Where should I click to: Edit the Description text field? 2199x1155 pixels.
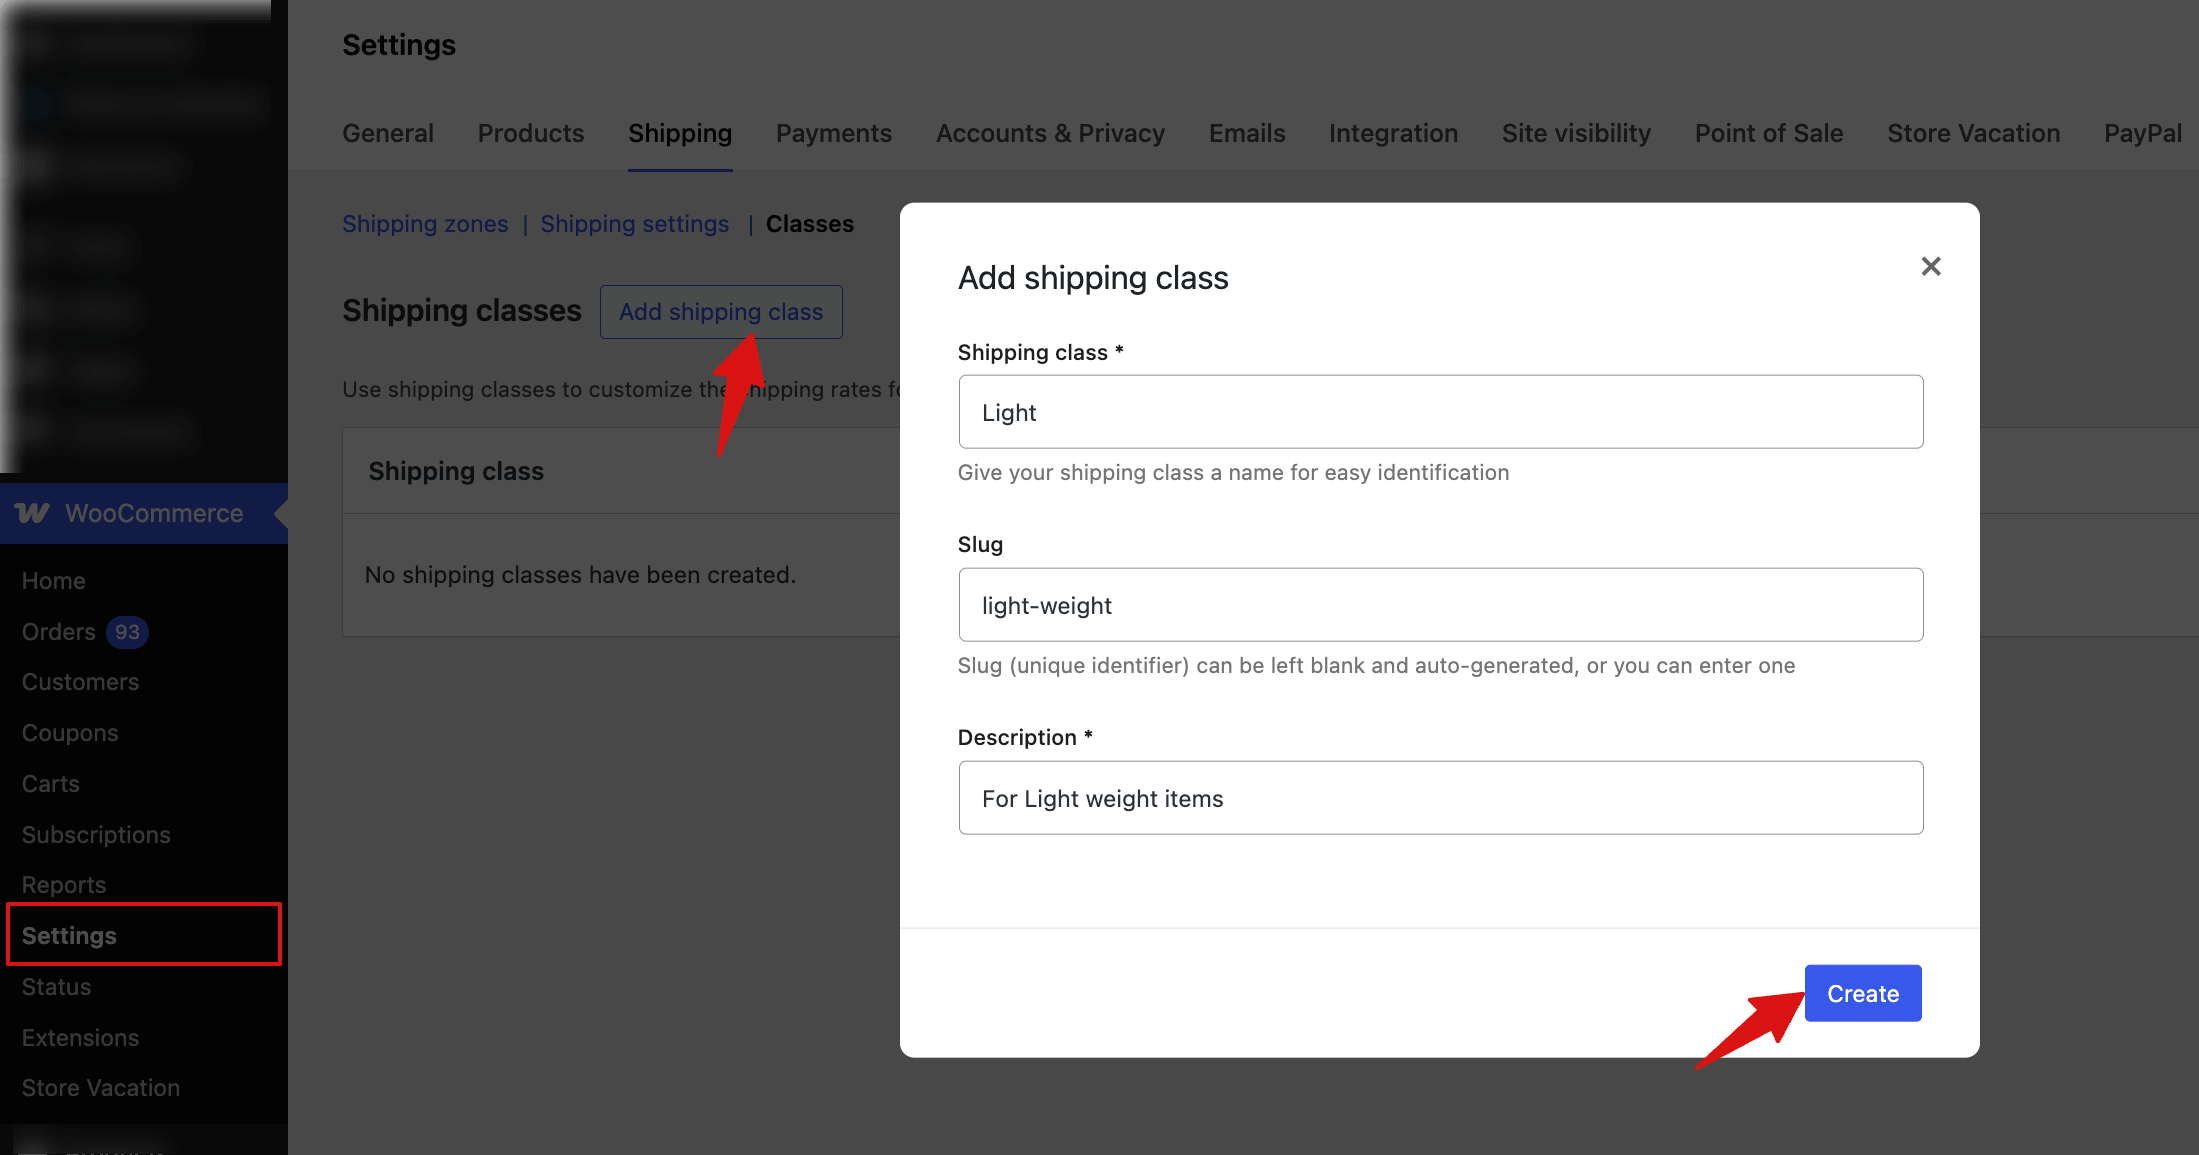click(x=1440, y=797)
